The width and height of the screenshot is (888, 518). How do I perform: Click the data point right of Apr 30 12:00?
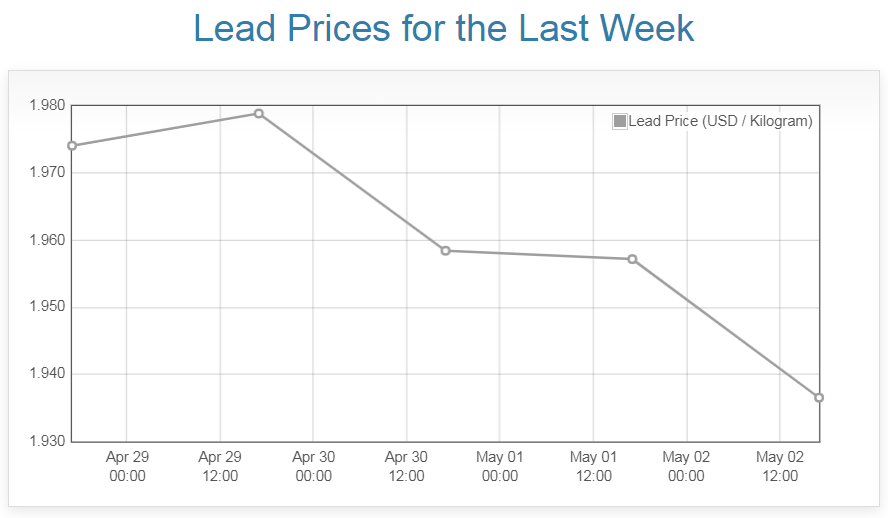coord(446,251)
